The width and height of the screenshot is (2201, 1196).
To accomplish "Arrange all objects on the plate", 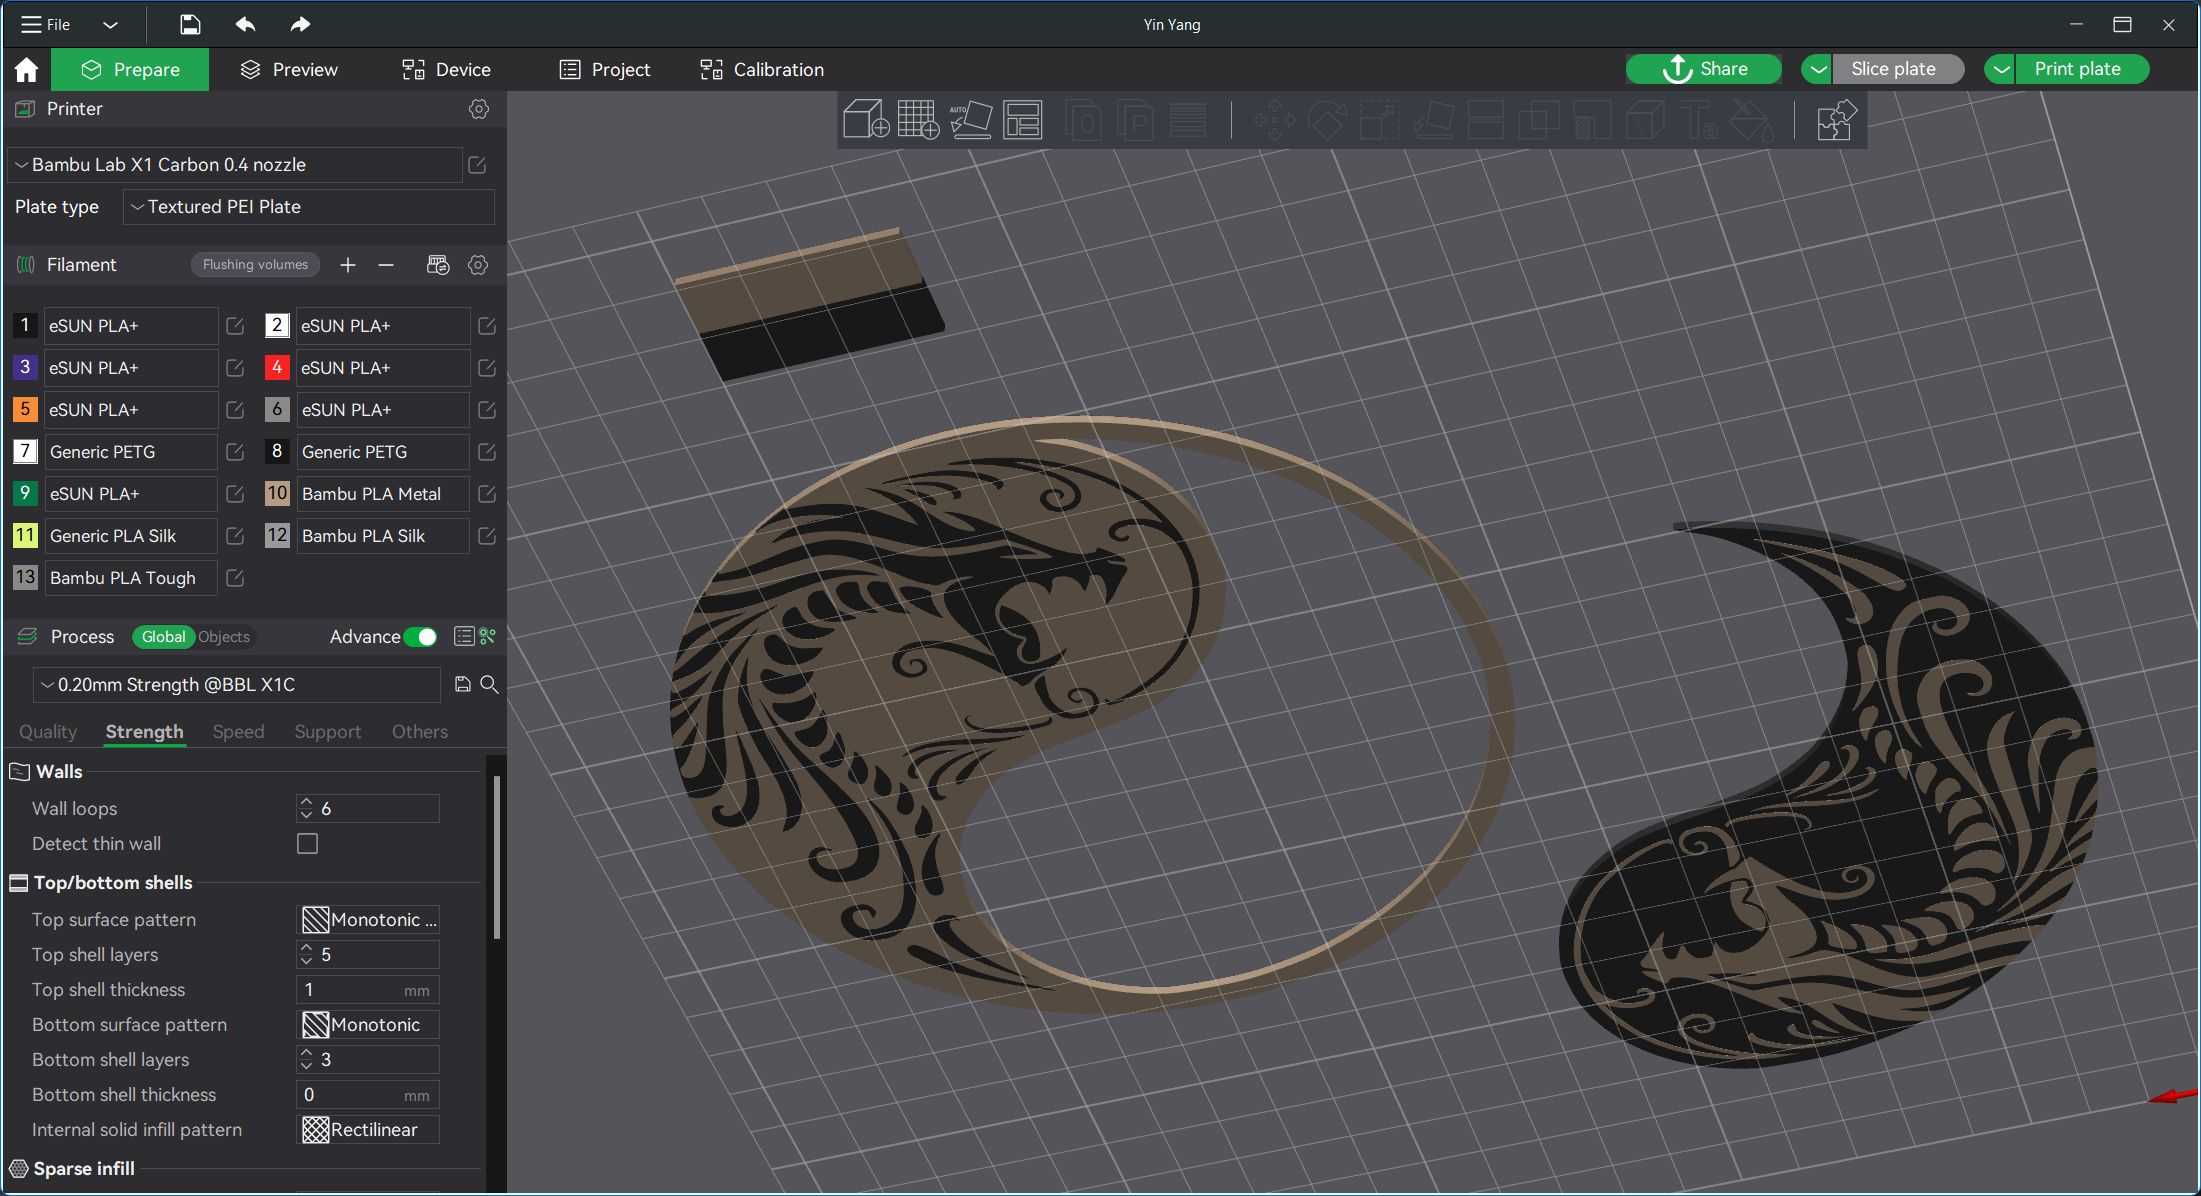I will (1022, 120).
